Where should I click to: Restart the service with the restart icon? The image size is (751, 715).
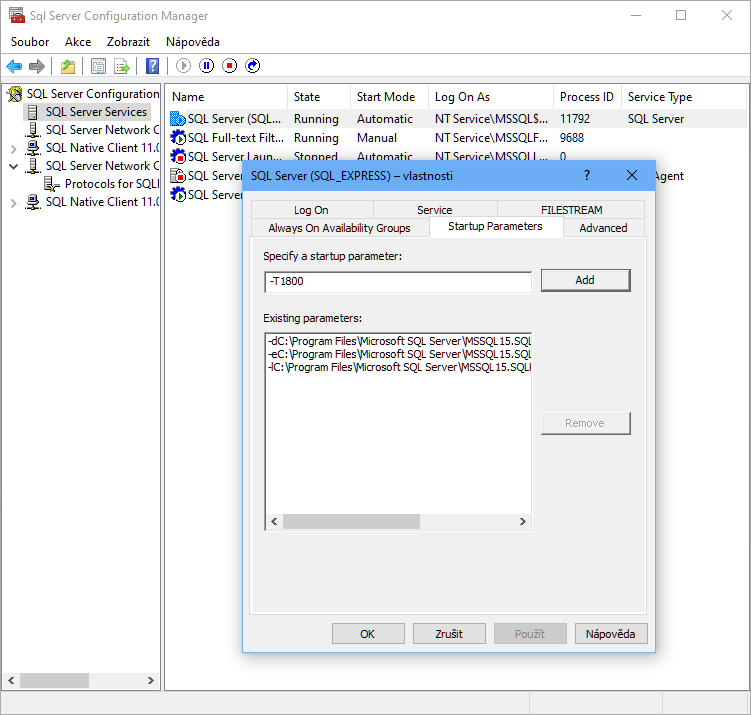coord(252,66)
